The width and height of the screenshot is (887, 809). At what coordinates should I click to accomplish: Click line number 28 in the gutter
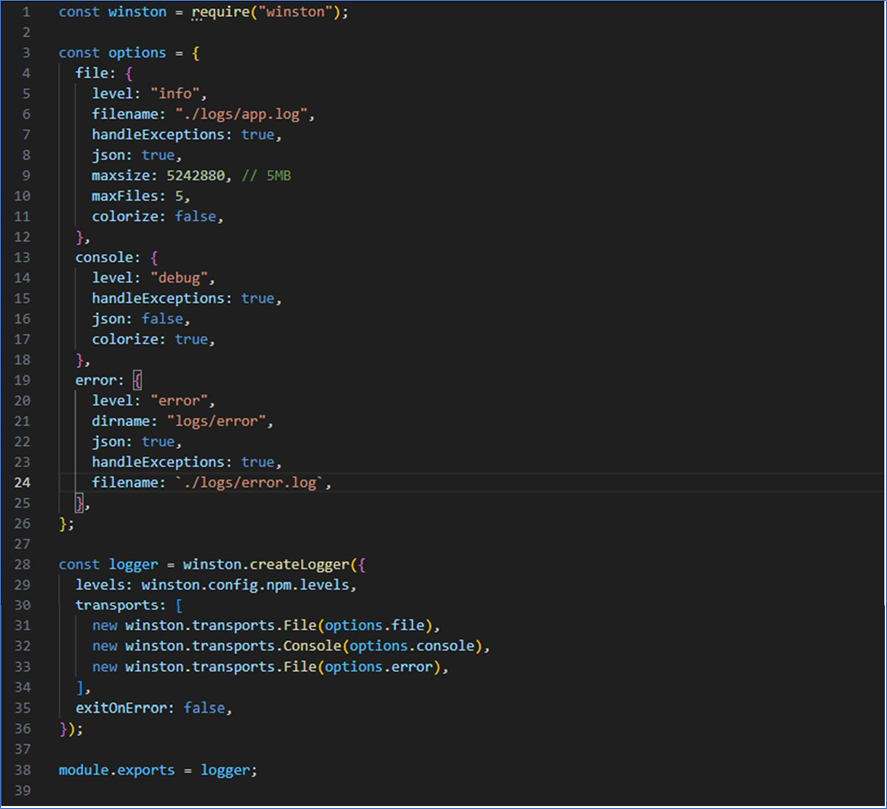[22, 565]
